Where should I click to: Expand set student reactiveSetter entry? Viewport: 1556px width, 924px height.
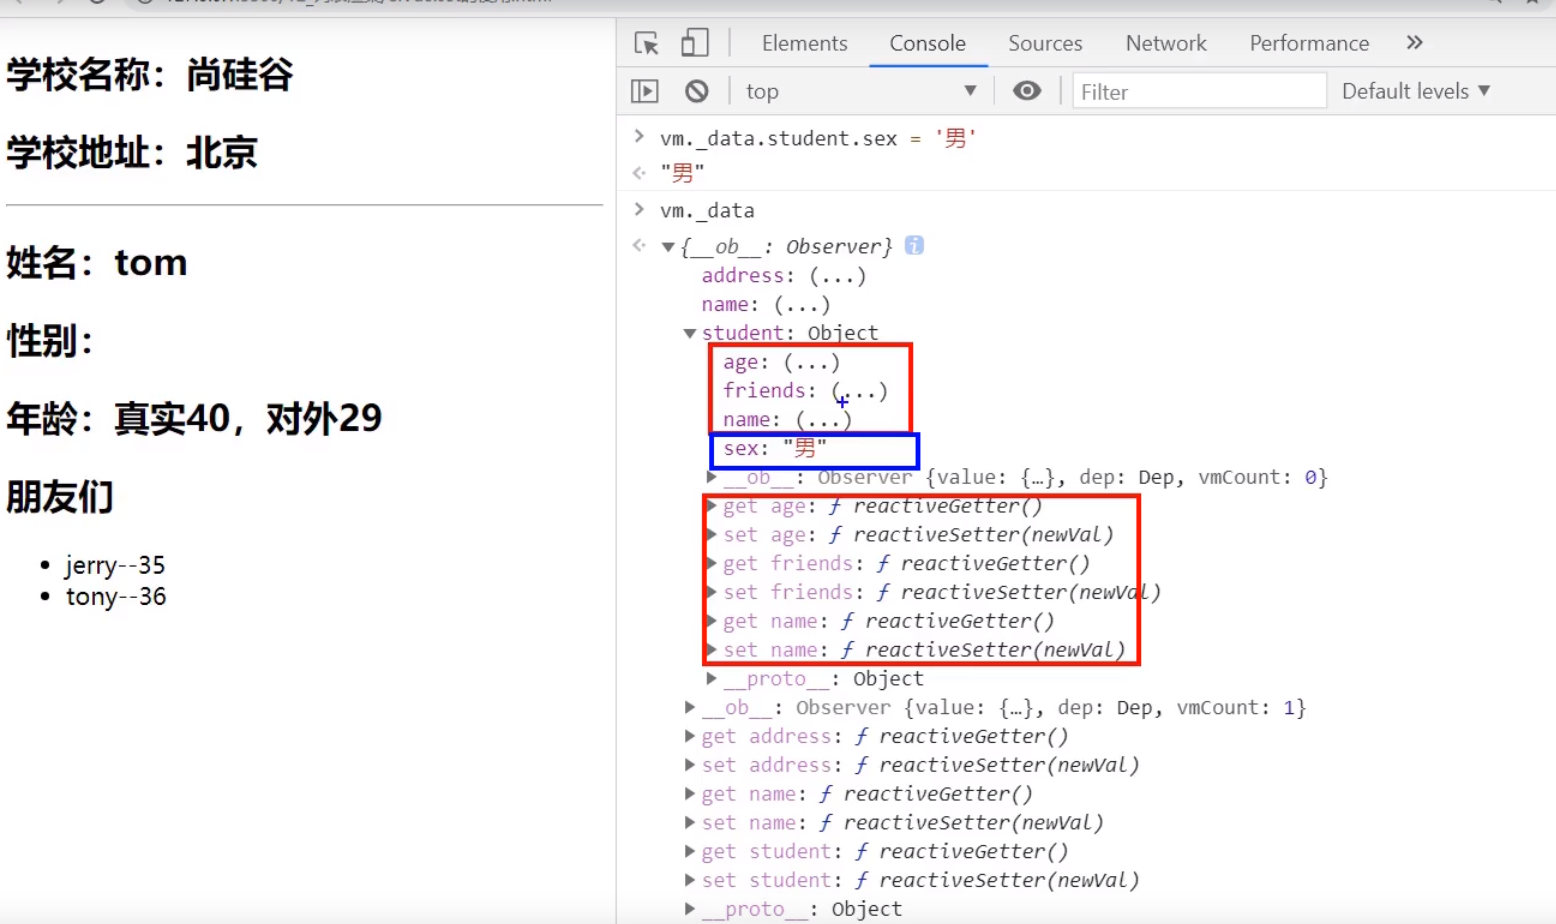point(690,881)
